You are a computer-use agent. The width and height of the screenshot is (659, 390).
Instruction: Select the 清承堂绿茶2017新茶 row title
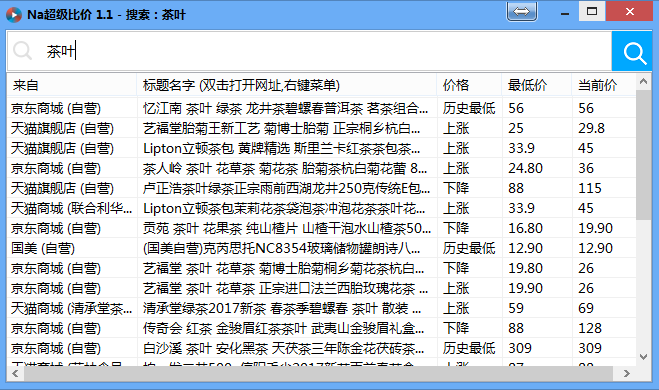[282, 308]
